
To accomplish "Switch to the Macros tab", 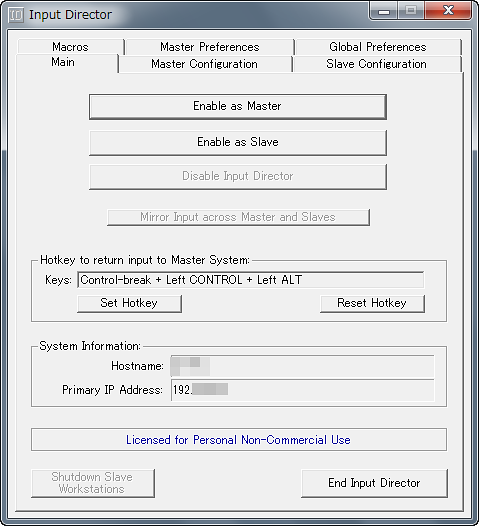I will [70, 47].
